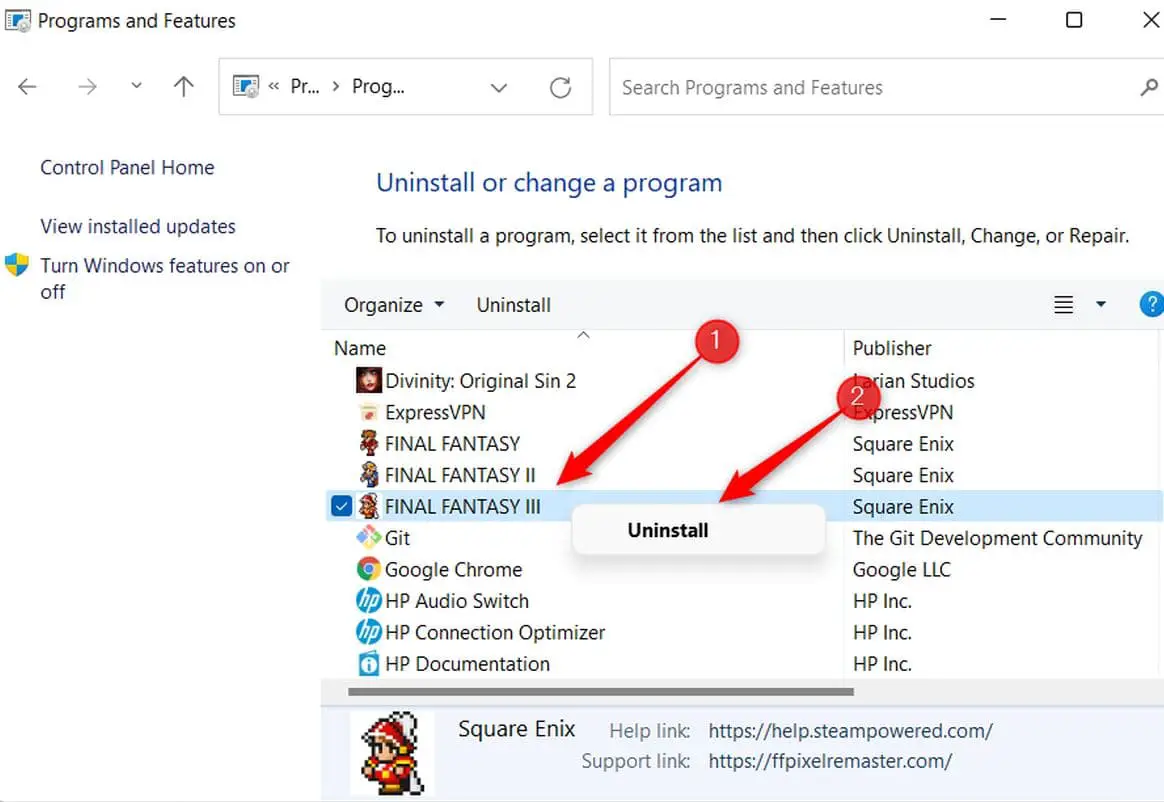Click the HP Audio Switch icon
Screen dimensions: 1164x802
pyautogui.click(x=369, y=601)
